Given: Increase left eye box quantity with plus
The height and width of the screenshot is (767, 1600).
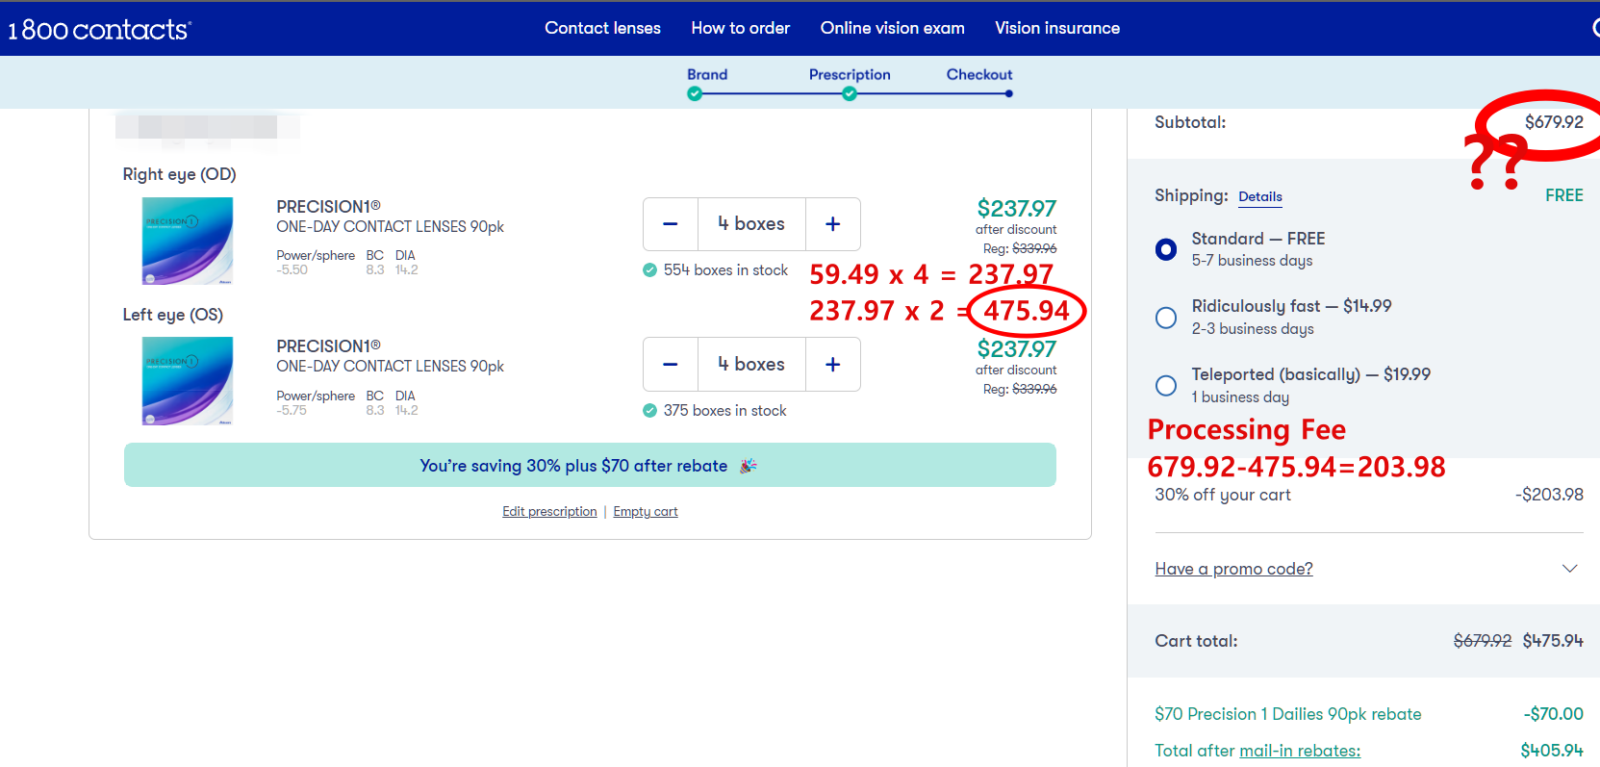Looking at the screenshot, I should coord(833,364).
